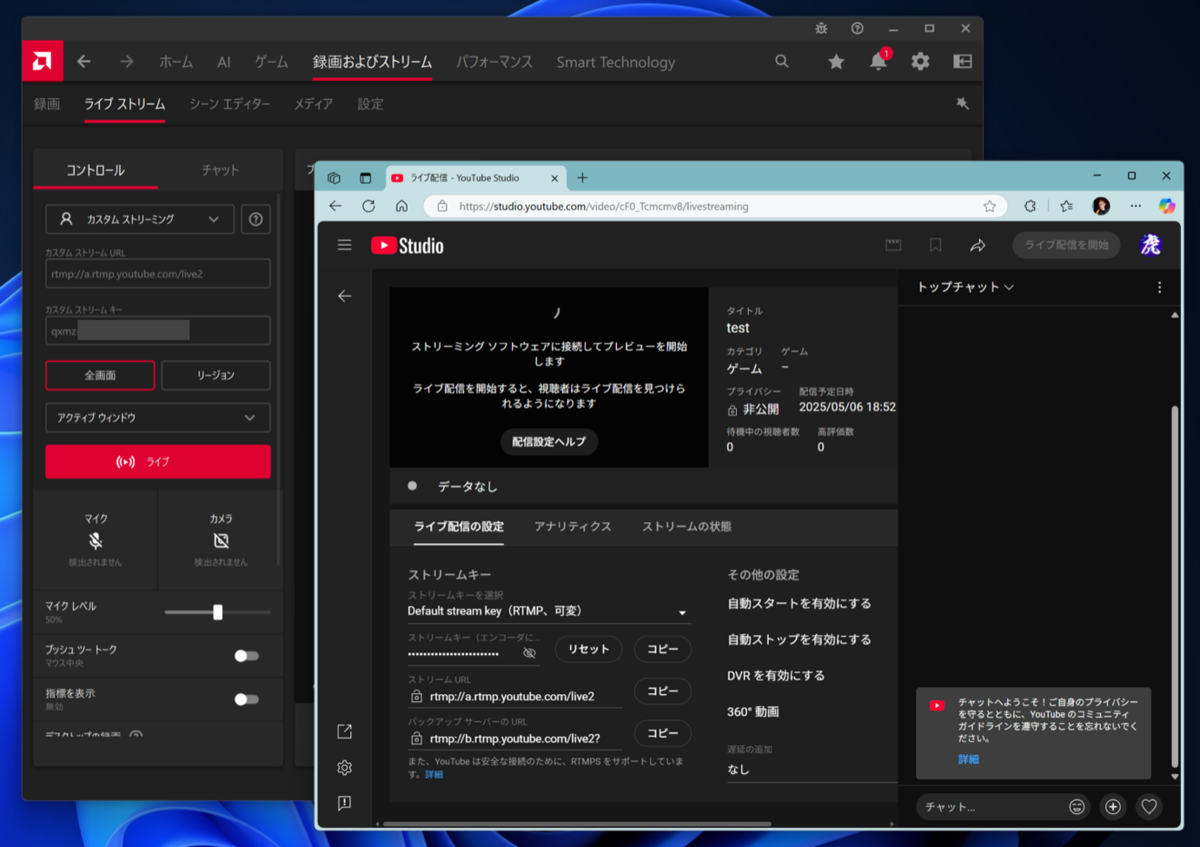1200x847 pixels.
Task: Click the heart reaction icon in chat
Action: coord(1149,806)
